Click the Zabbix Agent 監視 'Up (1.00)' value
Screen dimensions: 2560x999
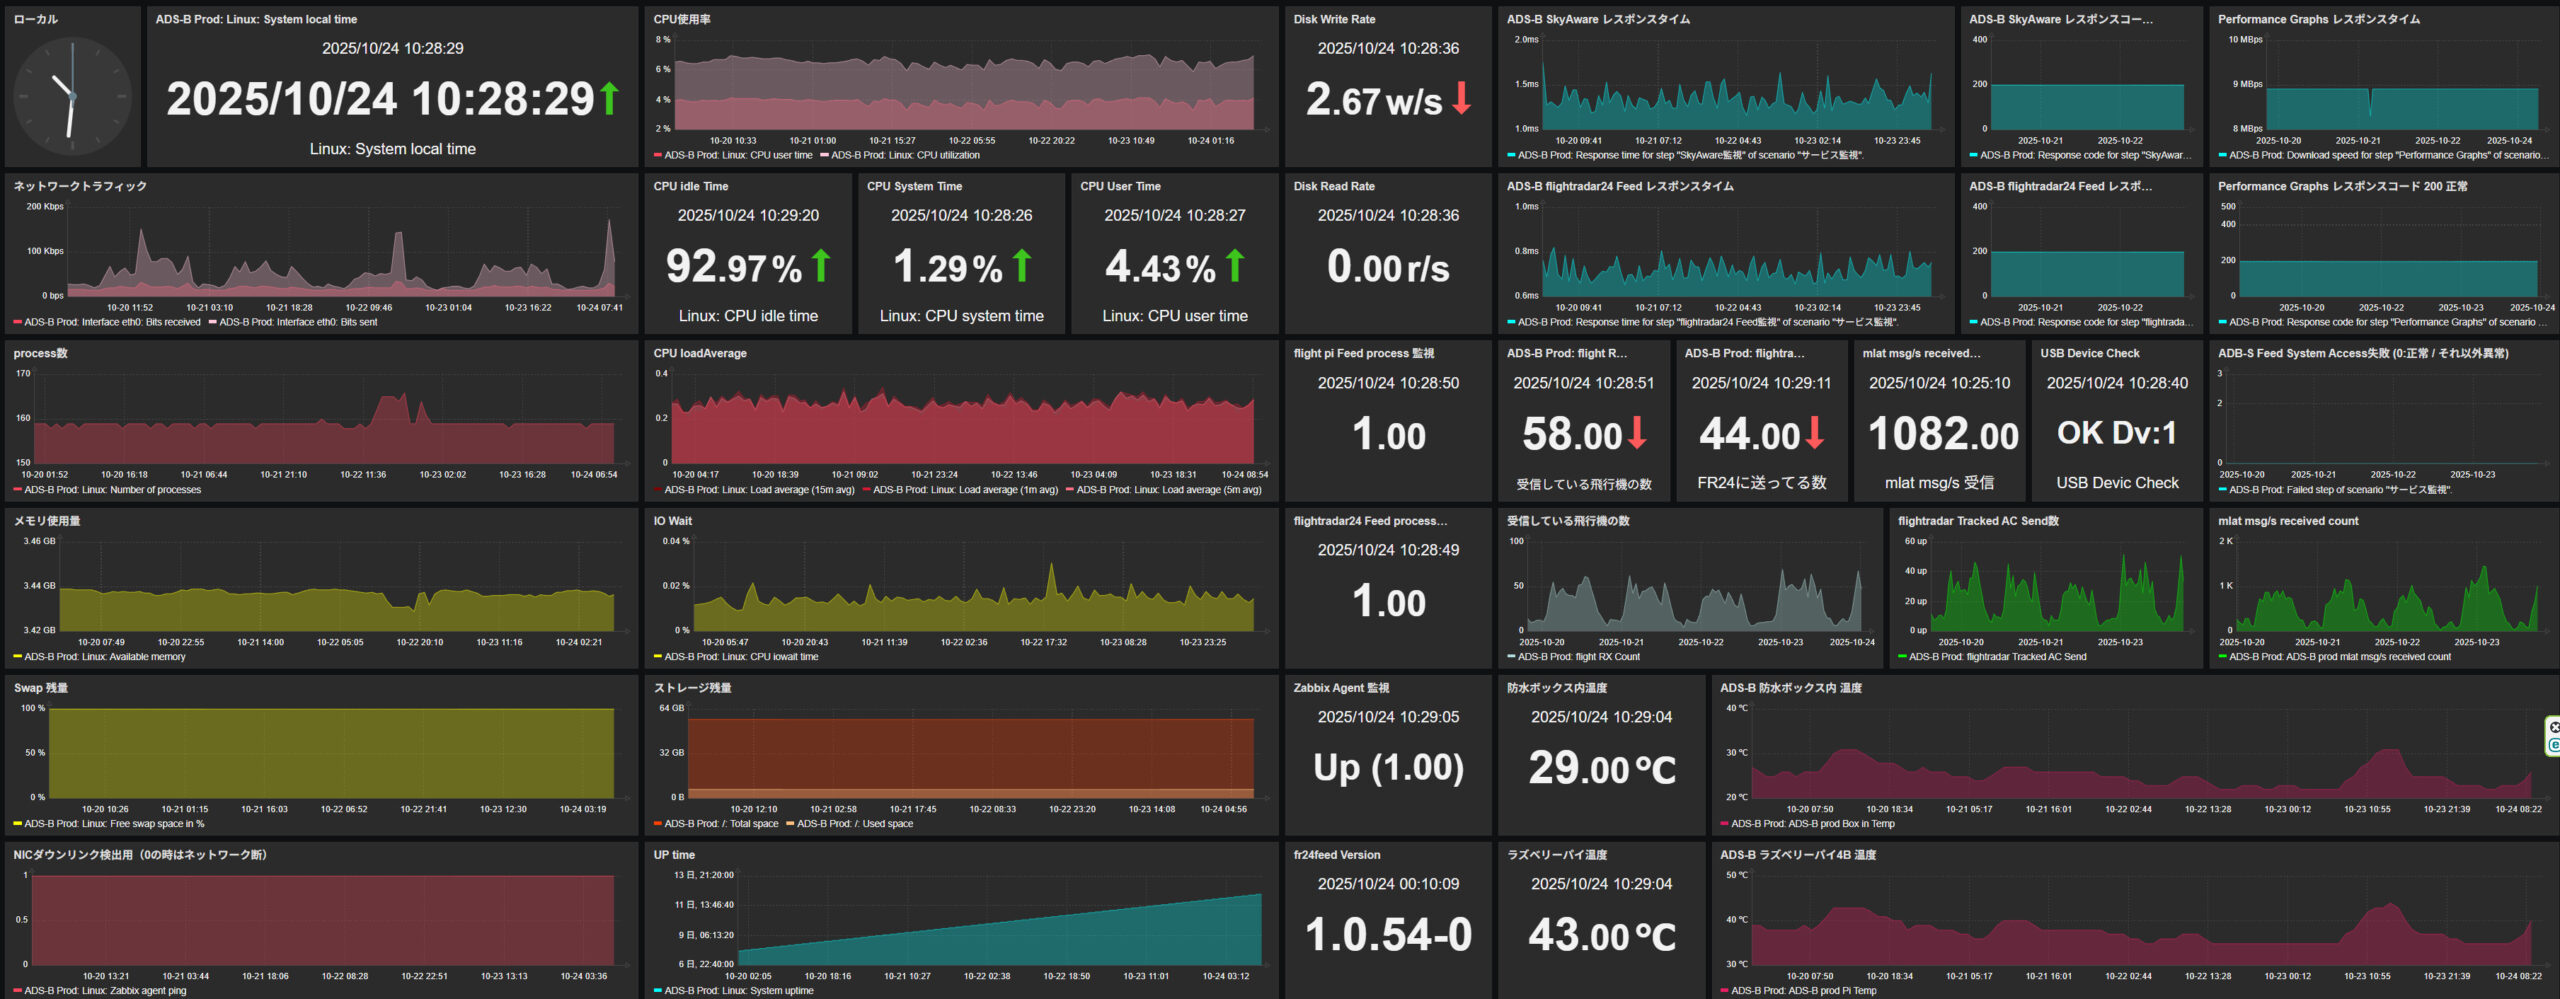tap(1388, 768)
